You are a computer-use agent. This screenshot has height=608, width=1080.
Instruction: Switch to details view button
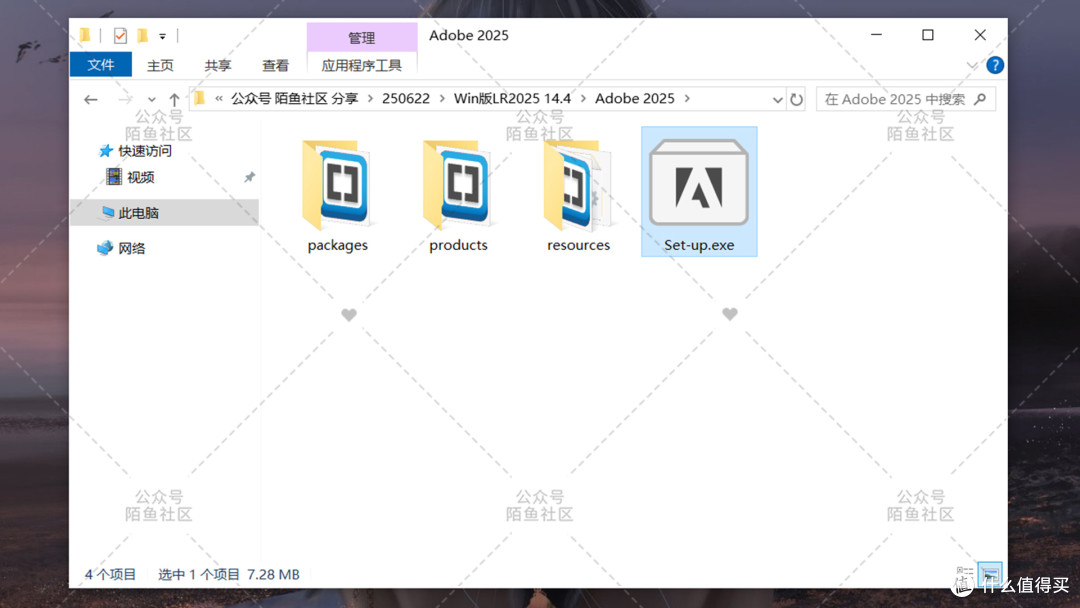965,573
